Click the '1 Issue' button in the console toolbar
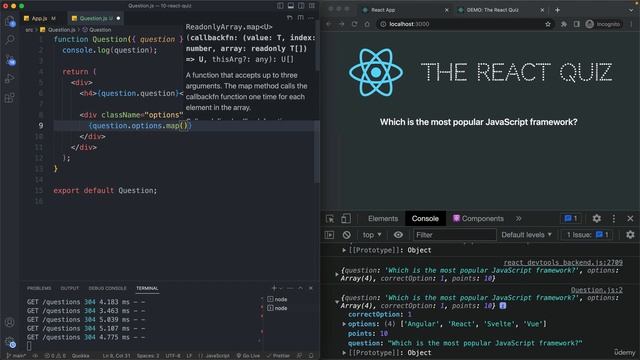The width and height of the screenshot is (640, 360). 587,235
